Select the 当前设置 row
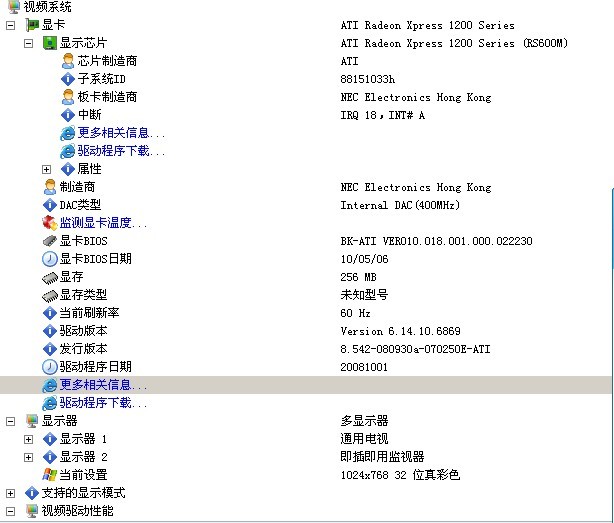Screen dimensions: 614x523 [x=83, y=475]
